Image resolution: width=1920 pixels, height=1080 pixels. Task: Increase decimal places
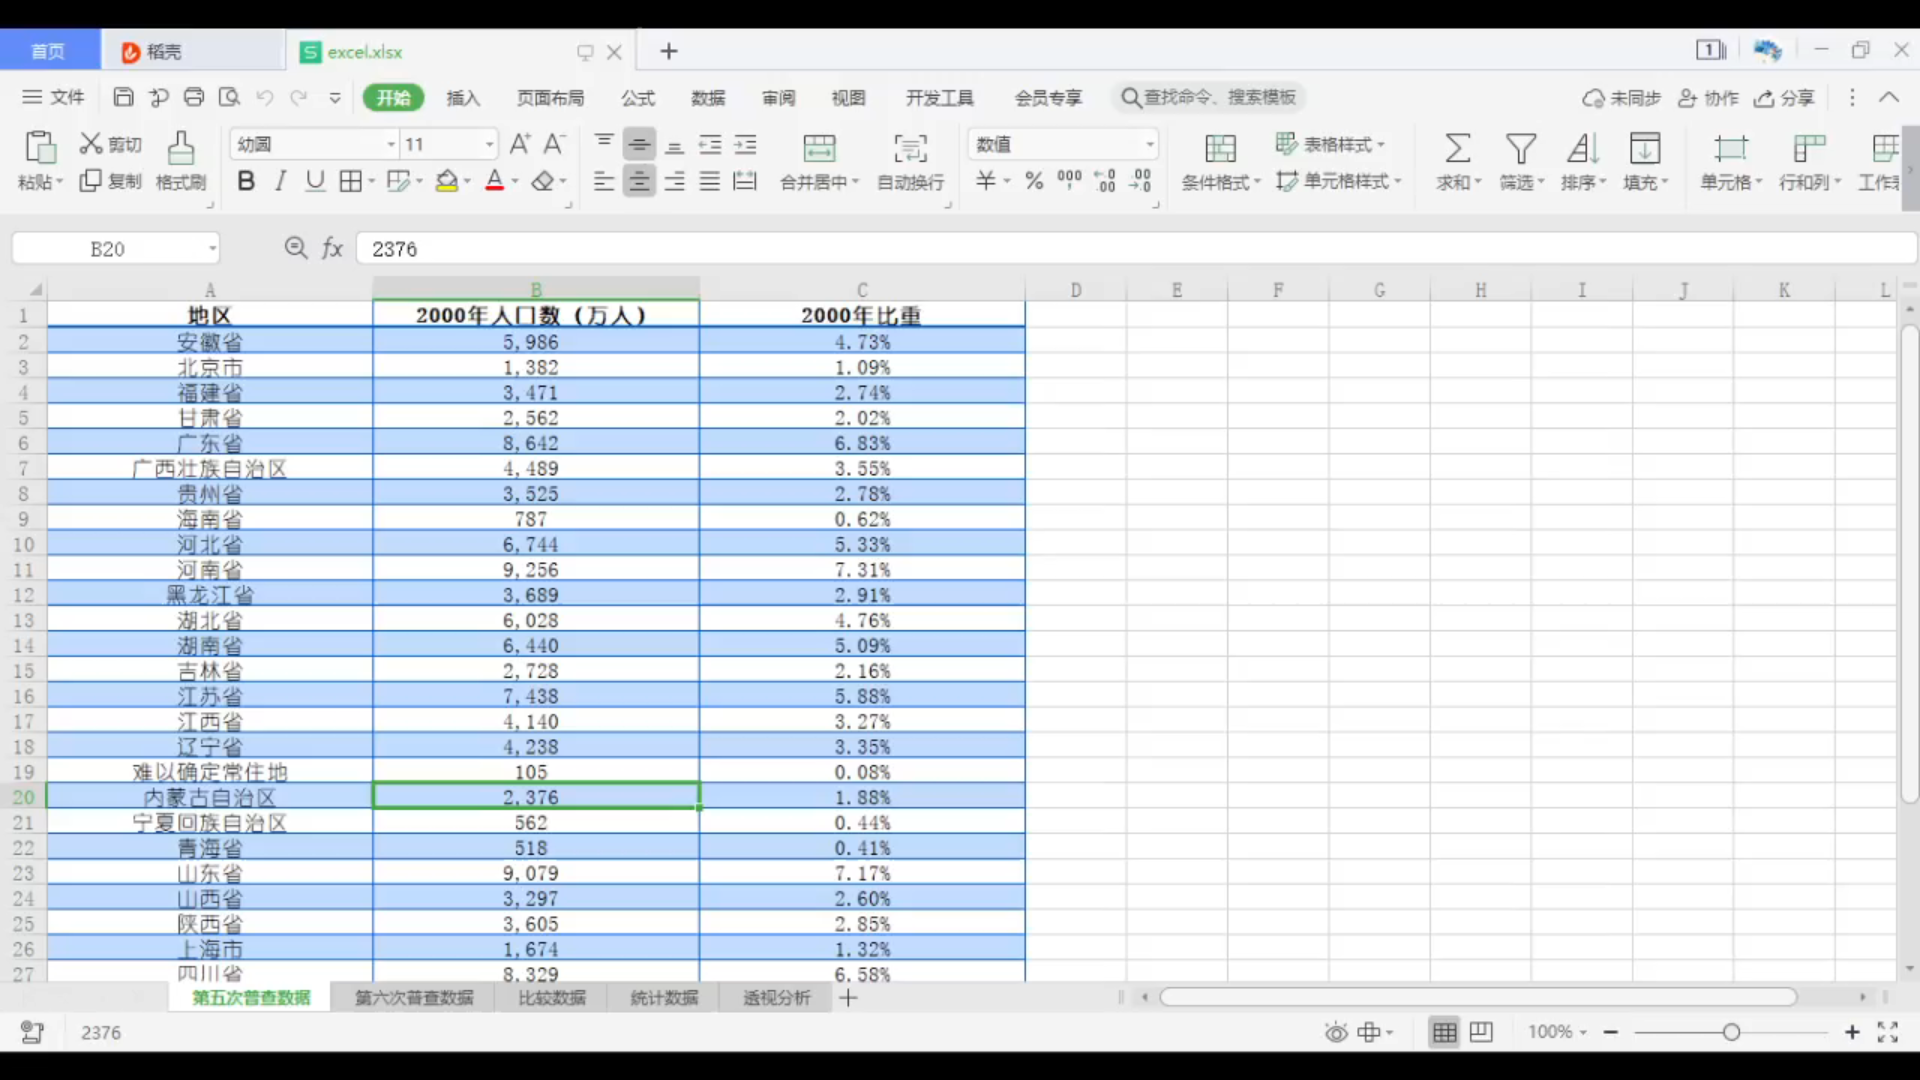1105,181
